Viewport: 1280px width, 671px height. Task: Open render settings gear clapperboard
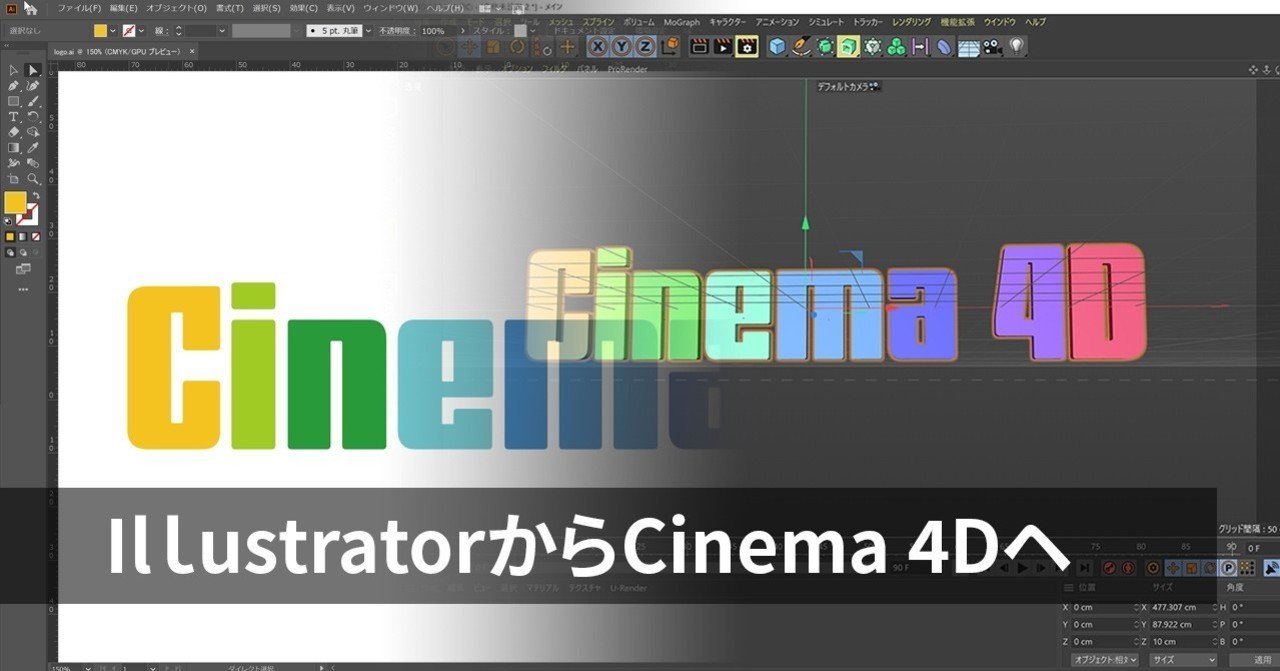click(747, 46)
